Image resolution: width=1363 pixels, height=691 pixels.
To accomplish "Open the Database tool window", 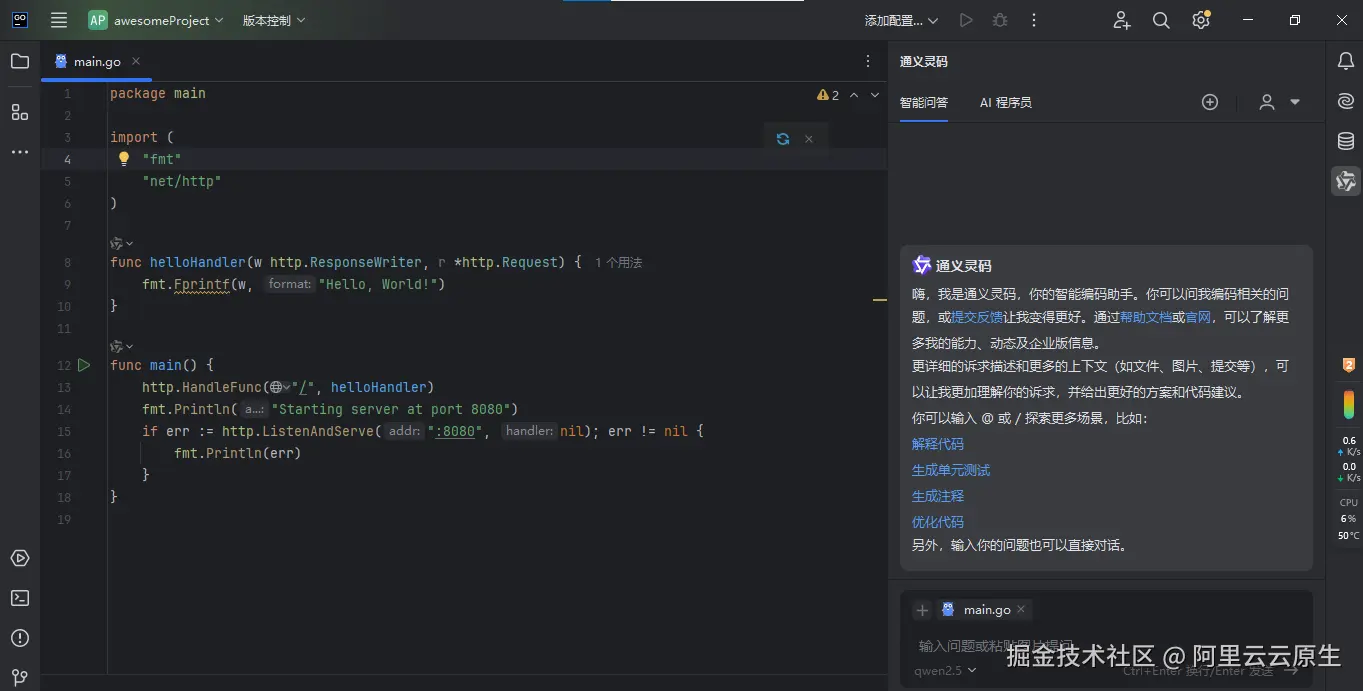I will pos(1346,141).
